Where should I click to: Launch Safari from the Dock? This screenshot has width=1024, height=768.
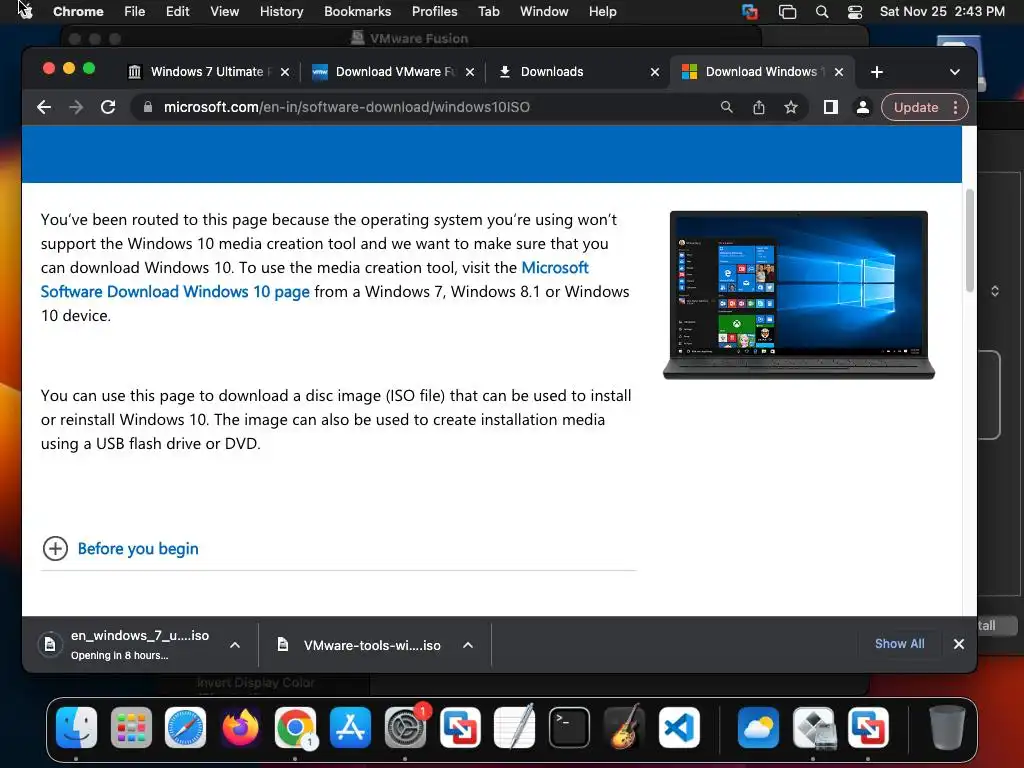[x=185, y=727]
